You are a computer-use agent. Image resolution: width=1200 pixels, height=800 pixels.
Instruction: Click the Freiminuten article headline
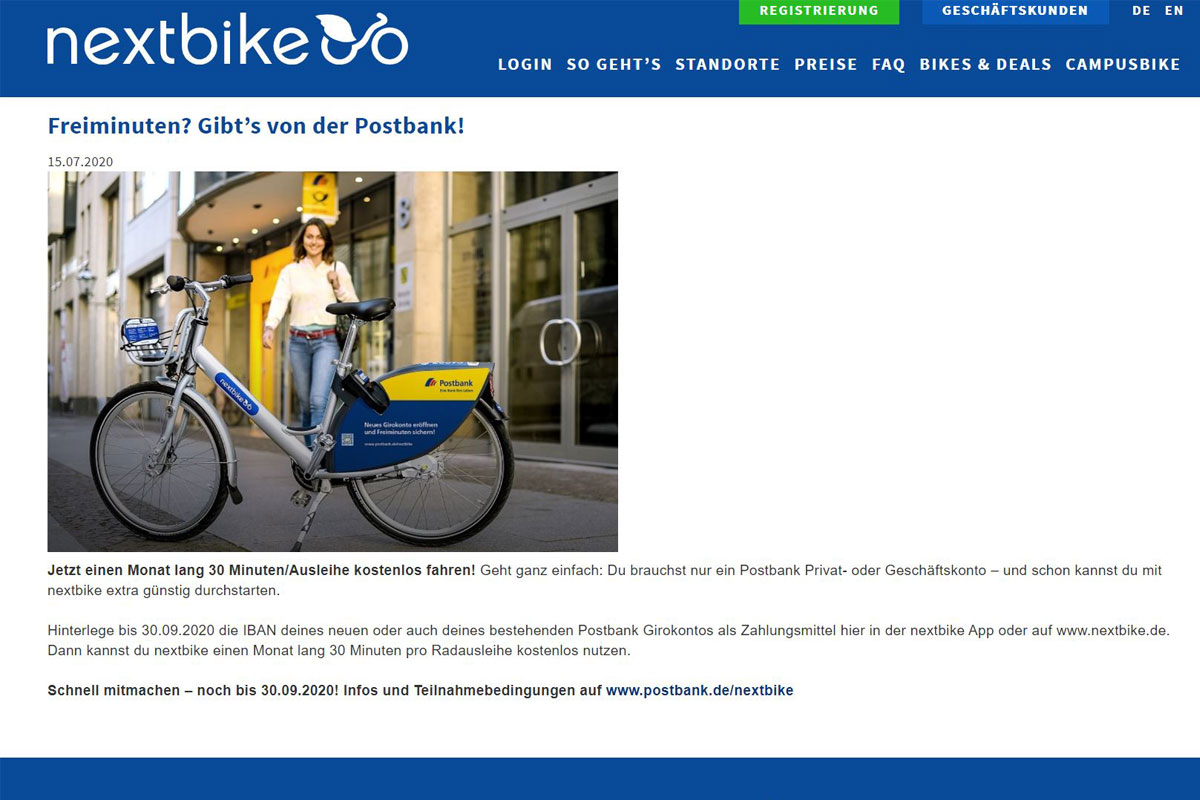pyautogui.click(x=256, y=126)
